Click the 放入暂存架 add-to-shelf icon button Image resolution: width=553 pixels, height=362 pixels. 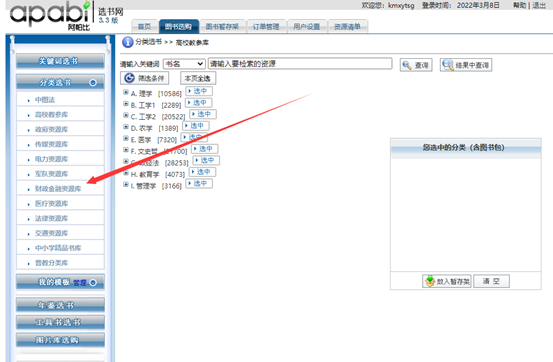(447, 281)
